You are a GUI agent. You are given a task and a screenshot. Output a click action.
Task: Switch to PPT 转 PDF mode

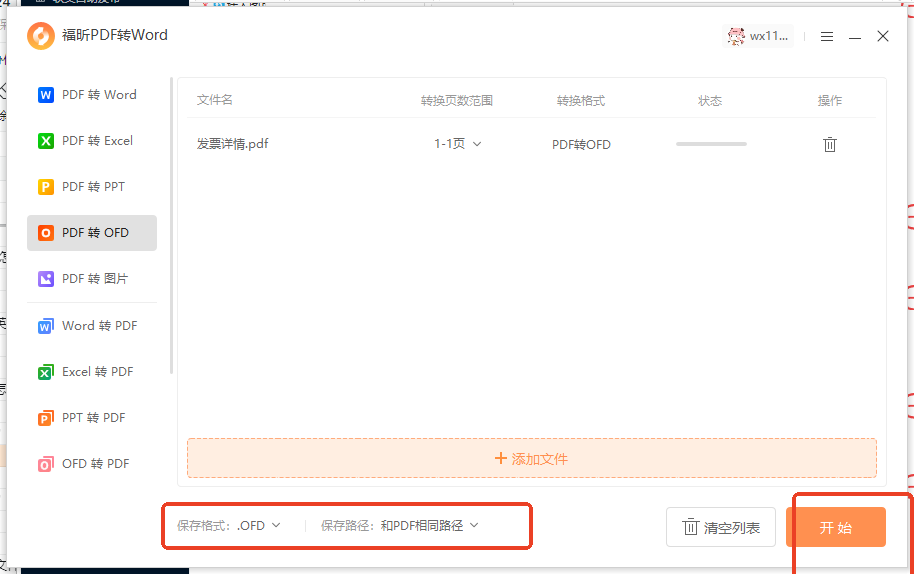point(92,418)
